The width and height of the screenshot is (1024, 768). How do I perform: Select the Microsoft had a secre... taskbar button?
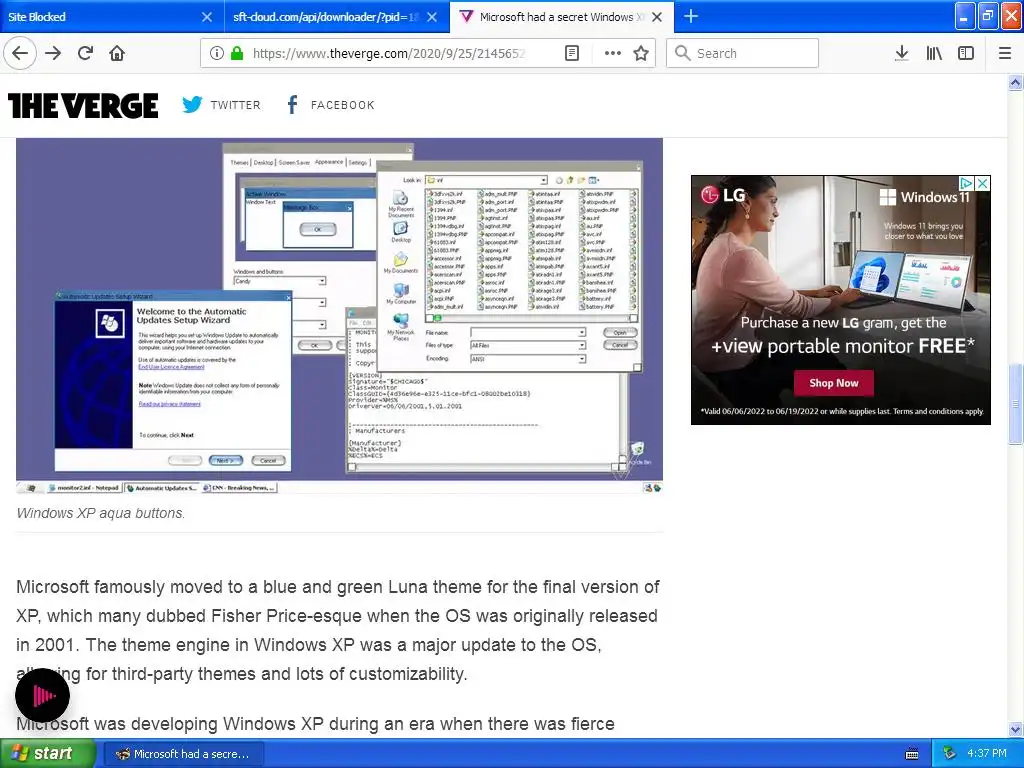coord(184,754)
